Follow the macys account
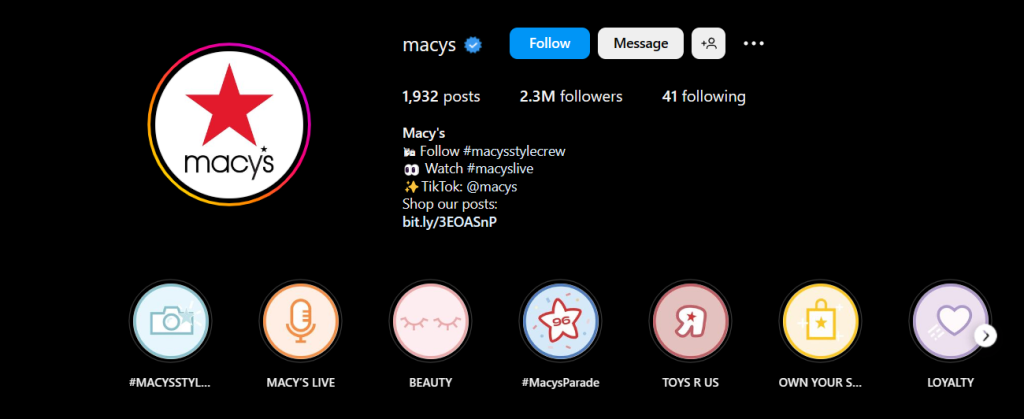This screenshot has width=1024, height=419. (x=550, y=44)
